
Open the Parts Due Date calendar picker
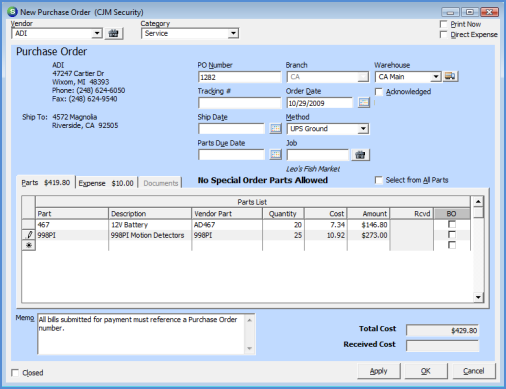275,155
